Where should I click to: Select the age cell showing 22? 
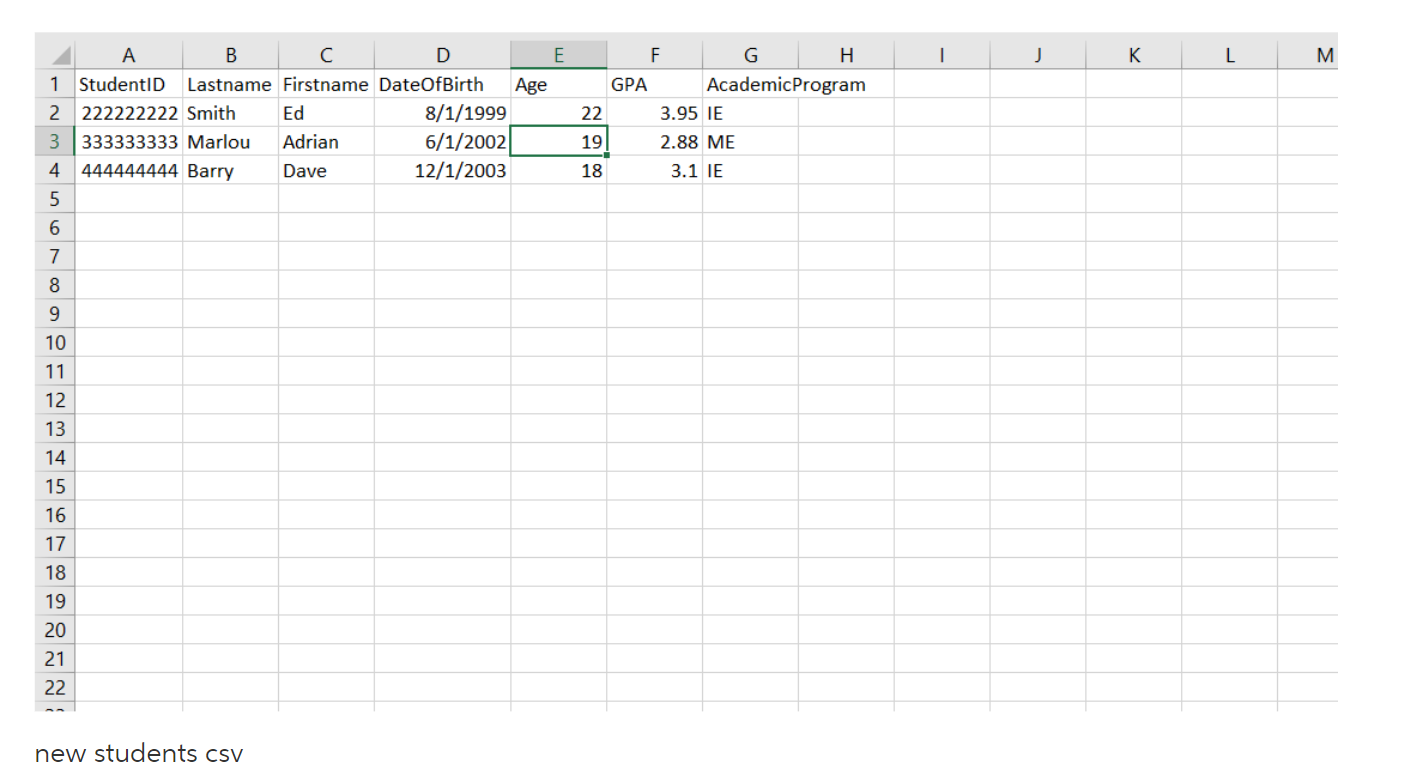click(559, 113)
